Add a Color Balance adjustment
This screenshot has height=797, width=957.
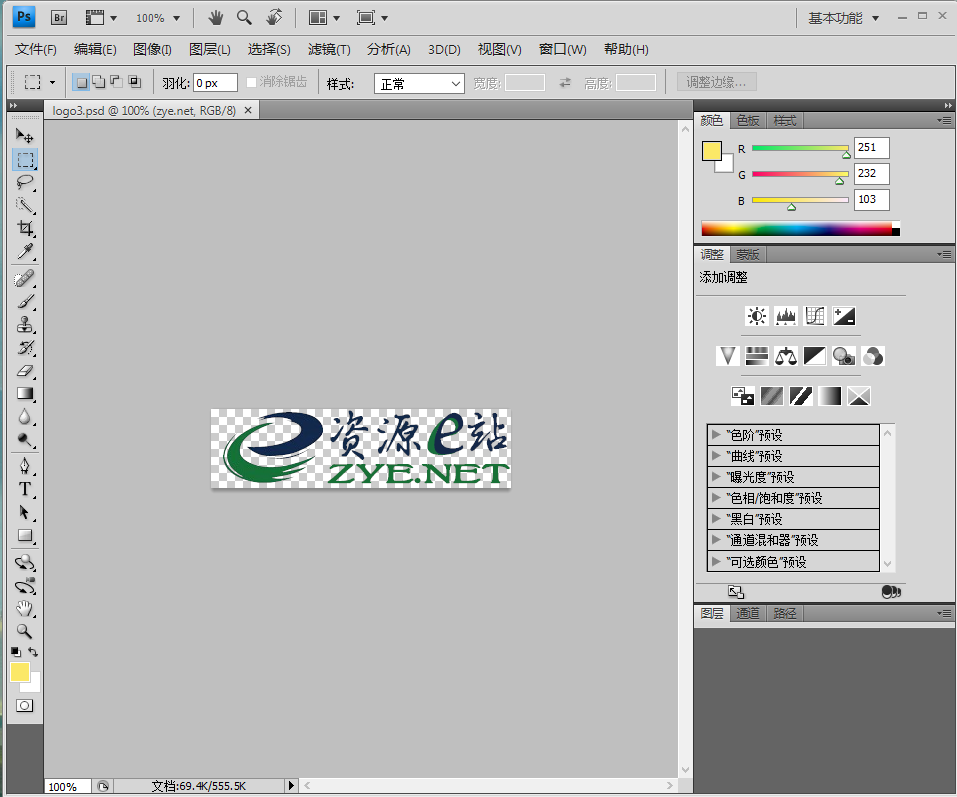point(785,356)
